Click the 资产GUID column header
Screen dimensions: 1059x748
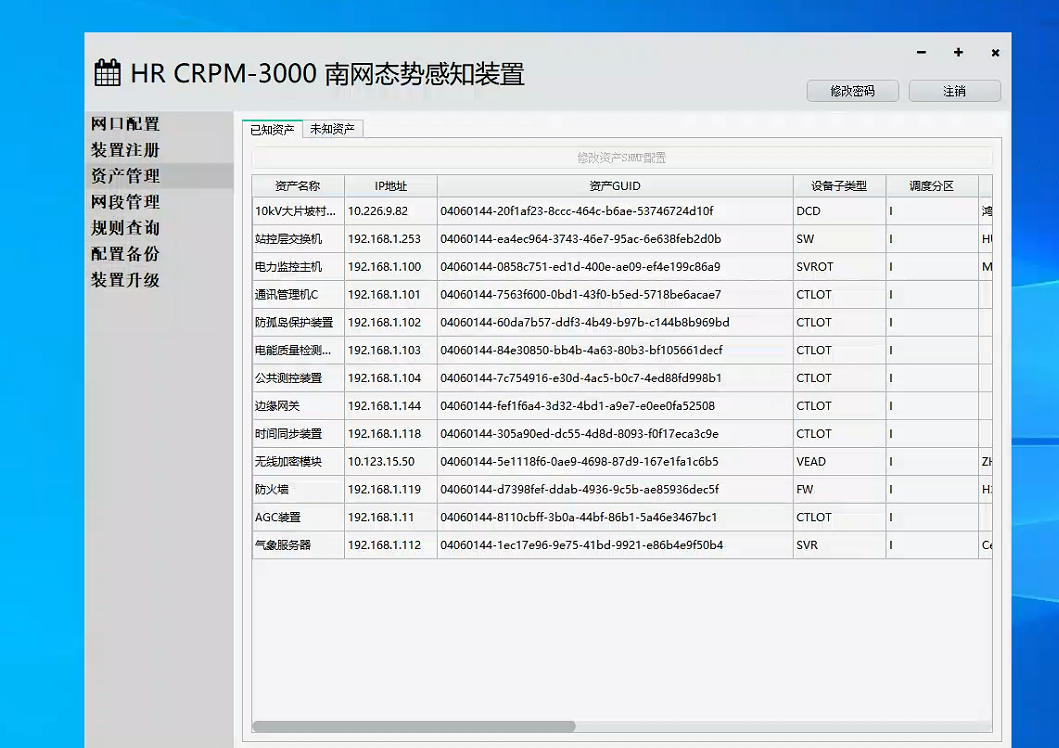[615, 186]
